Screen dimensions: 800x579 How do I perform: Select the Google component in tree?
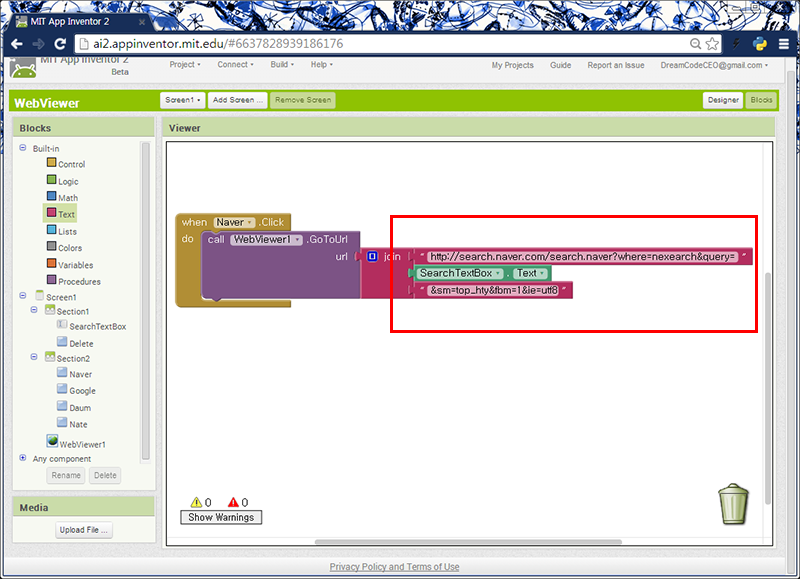76,390
